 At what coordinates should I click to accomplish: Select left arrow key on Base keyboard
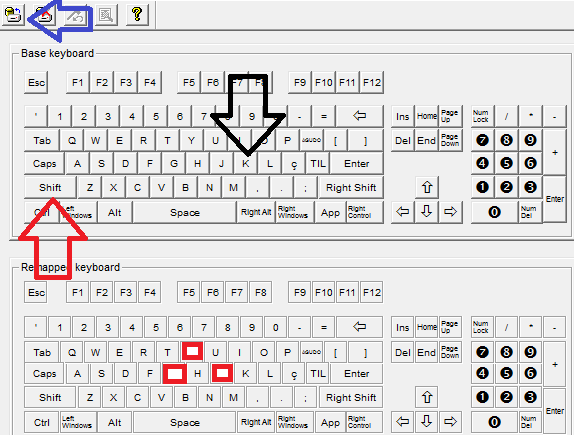point(403,212)
